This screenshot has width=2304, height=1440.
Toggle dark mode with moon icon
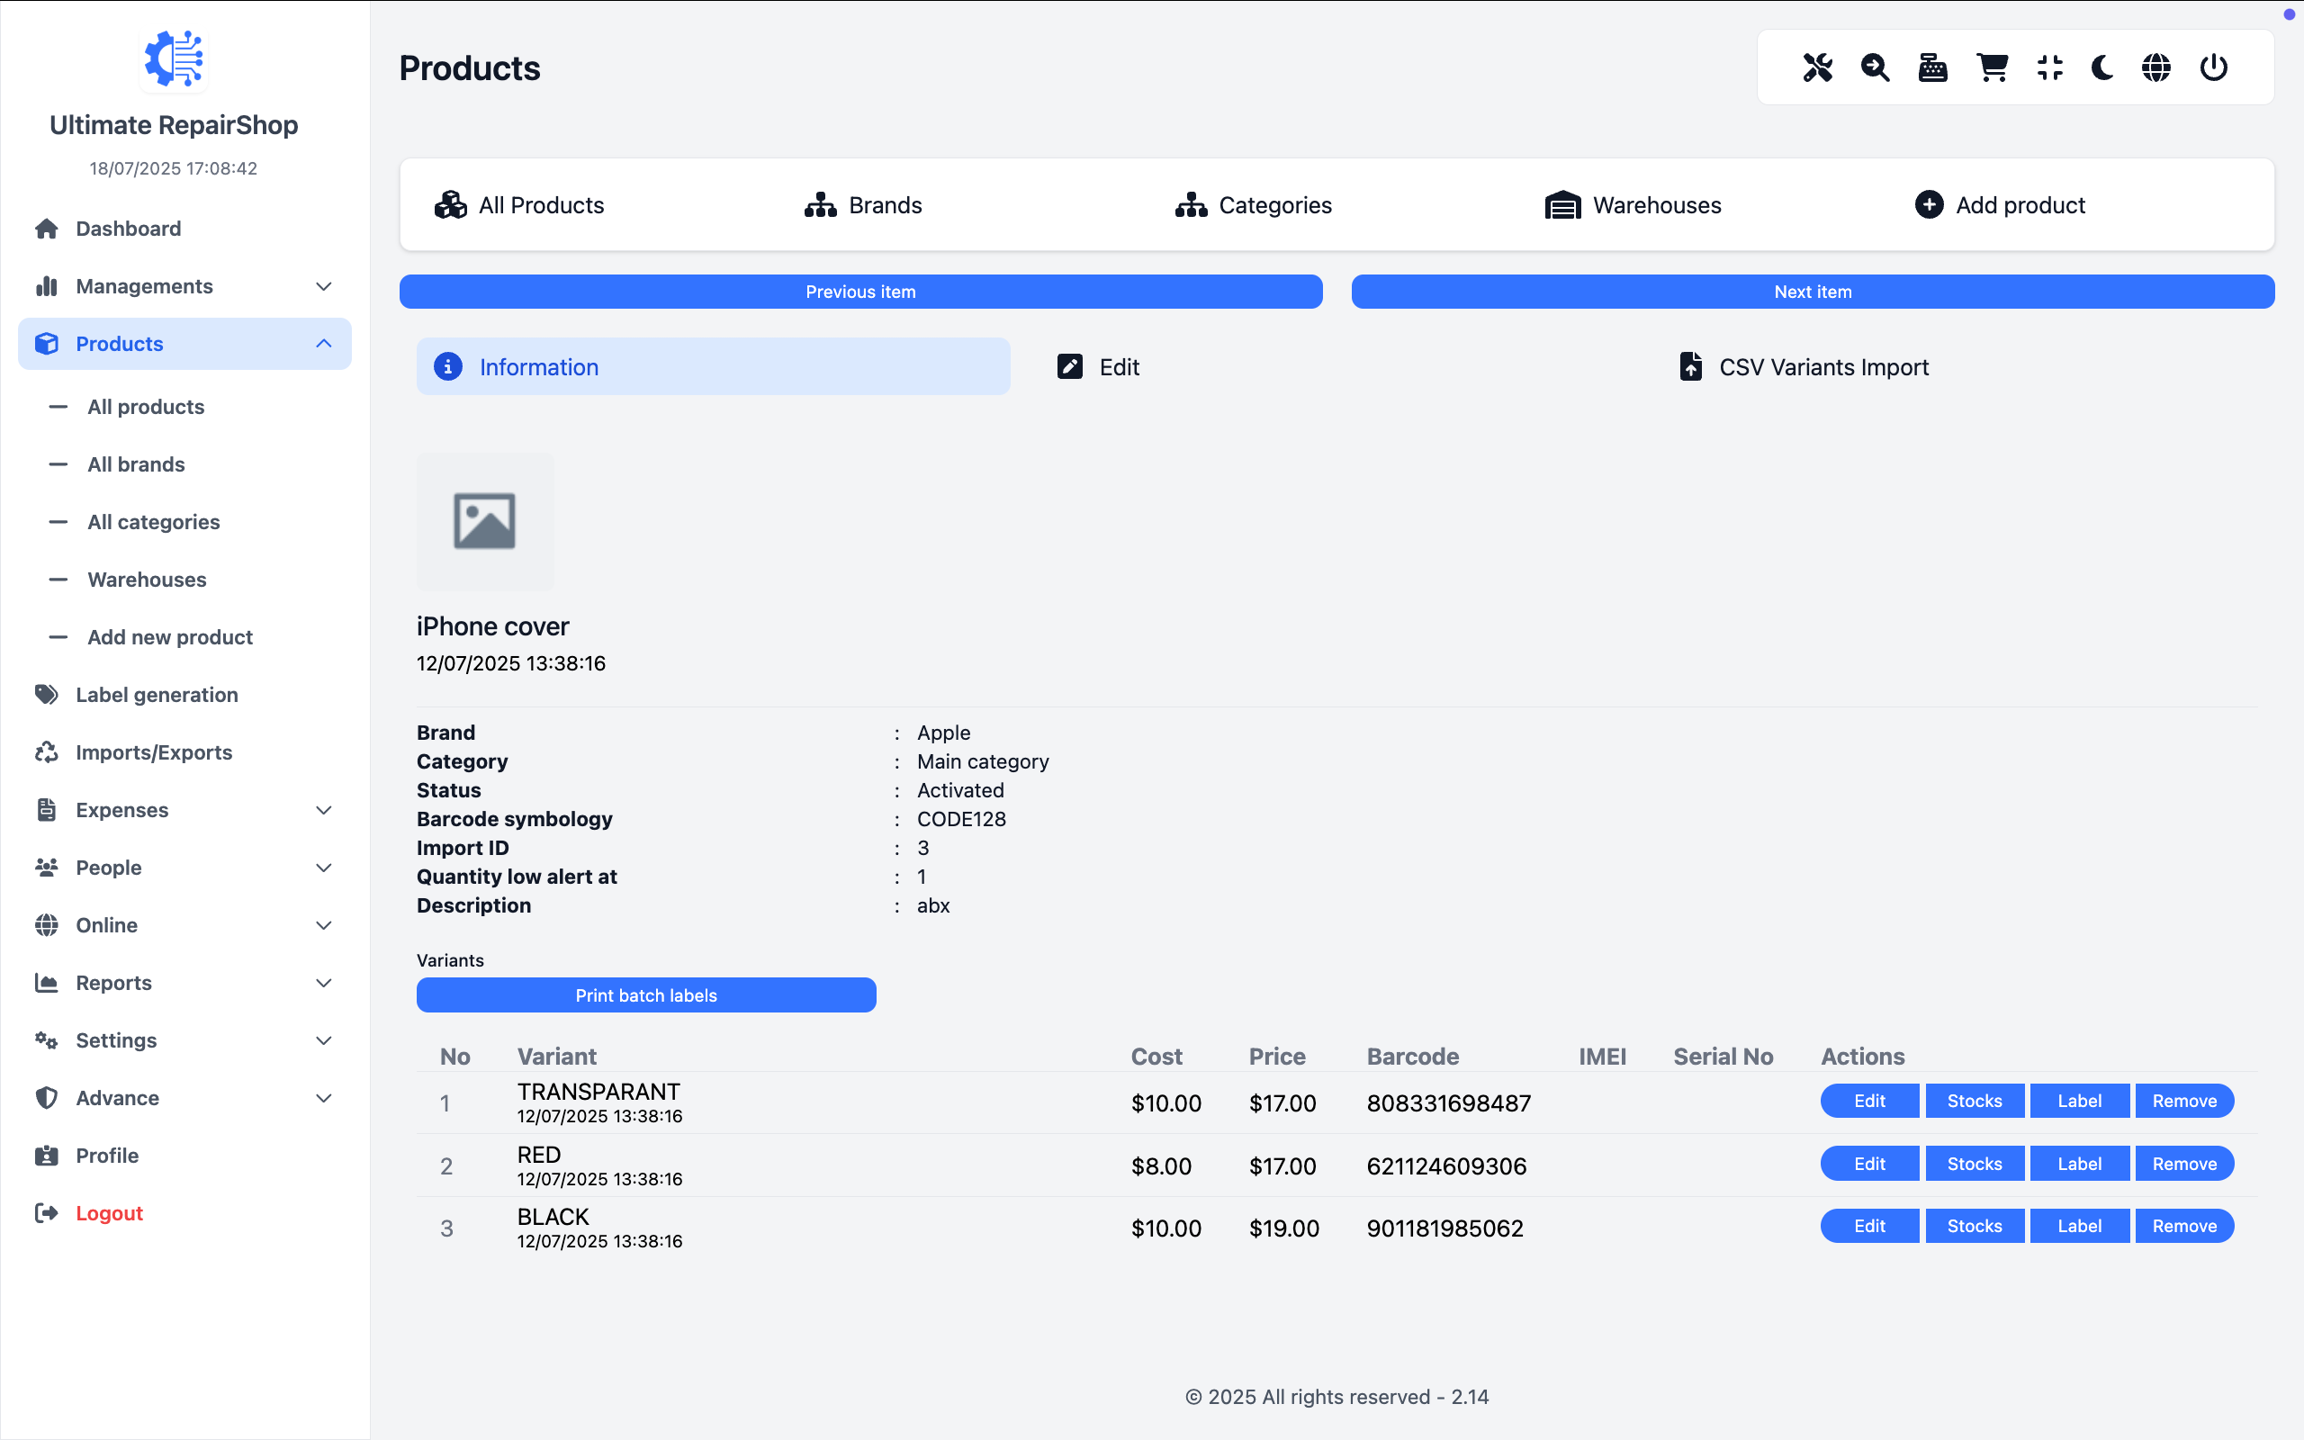pyautogui.click(x=2102, y=67)
